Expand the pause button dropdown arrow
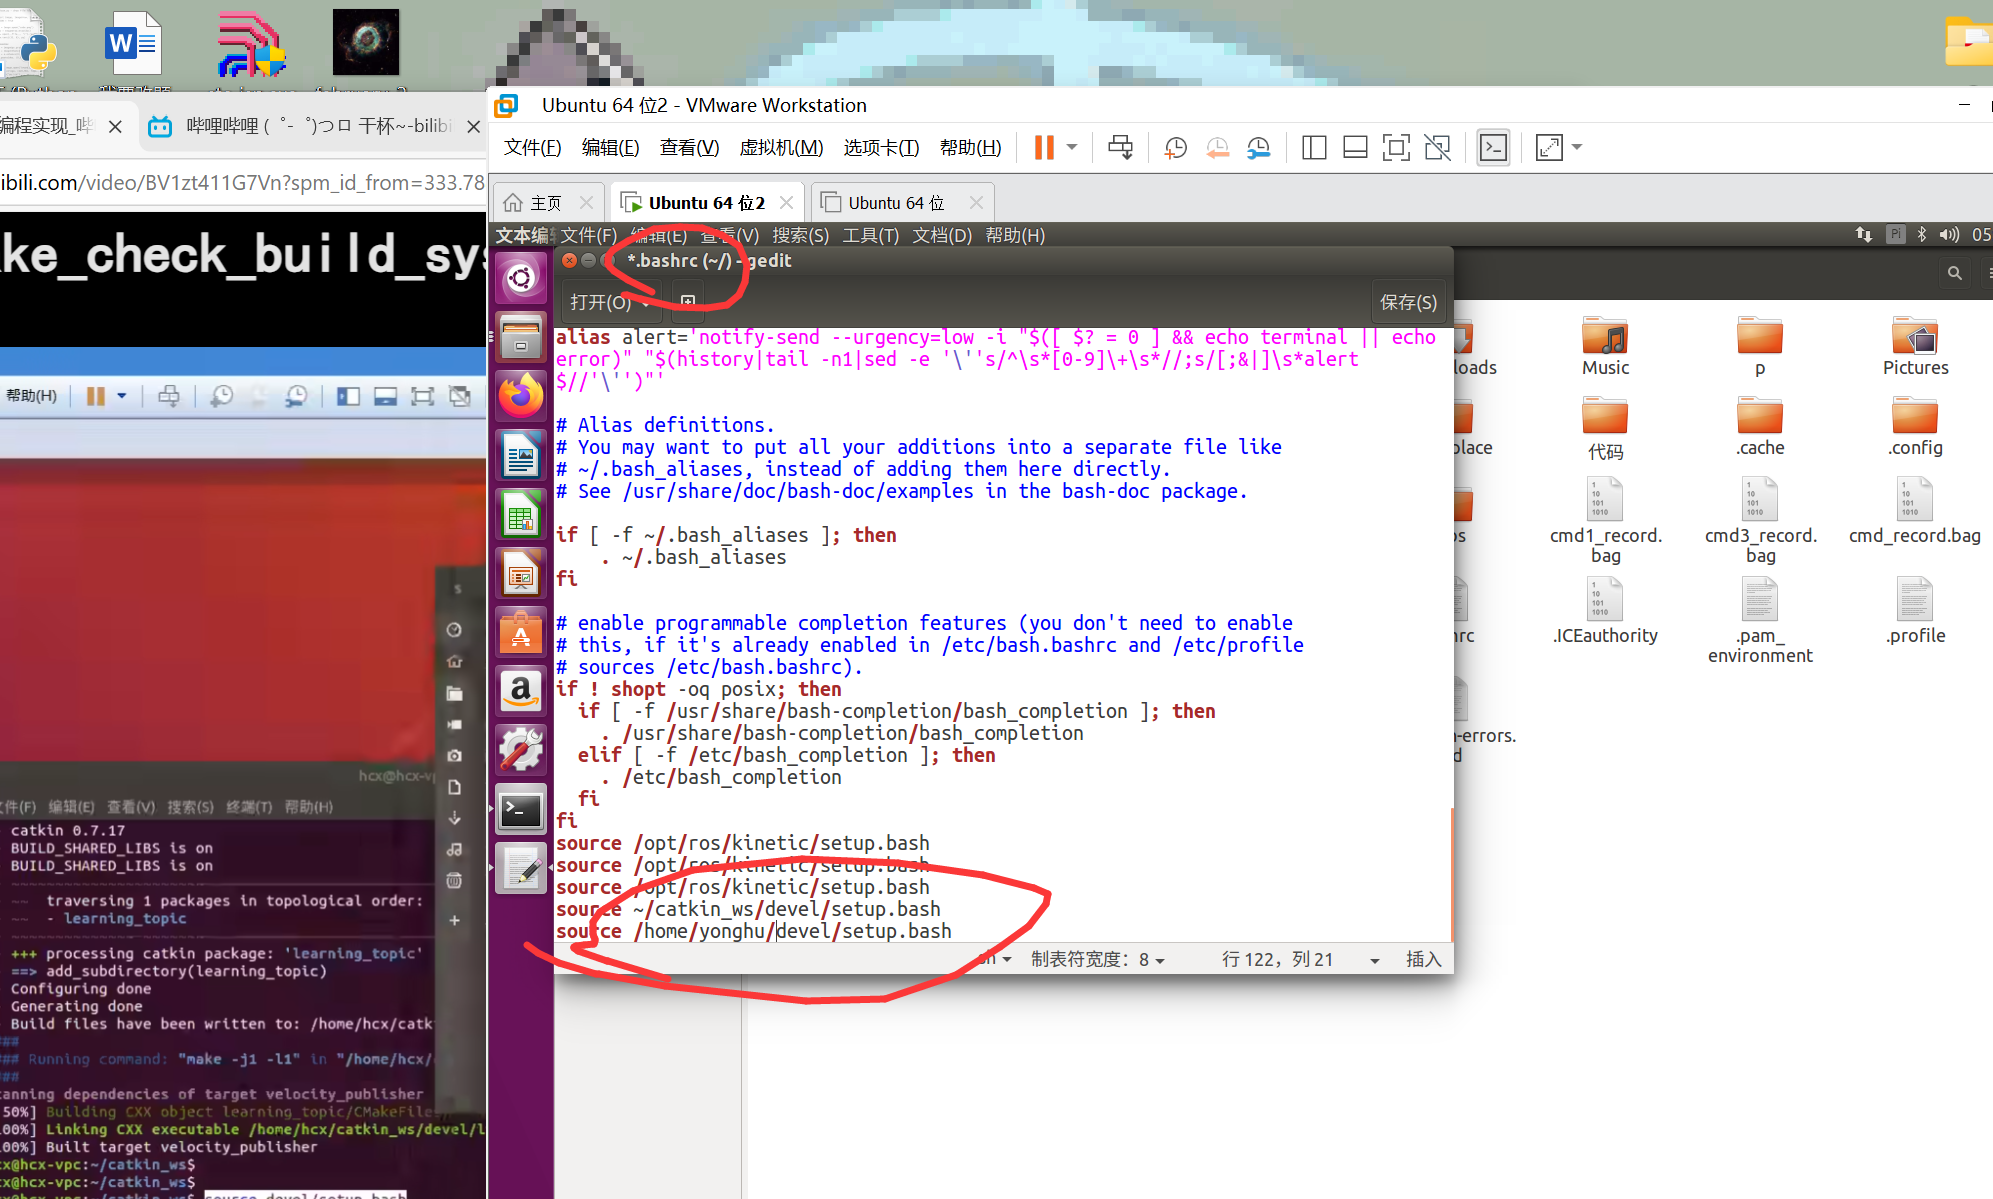1993x1199 pixels. pos(1072,147)
